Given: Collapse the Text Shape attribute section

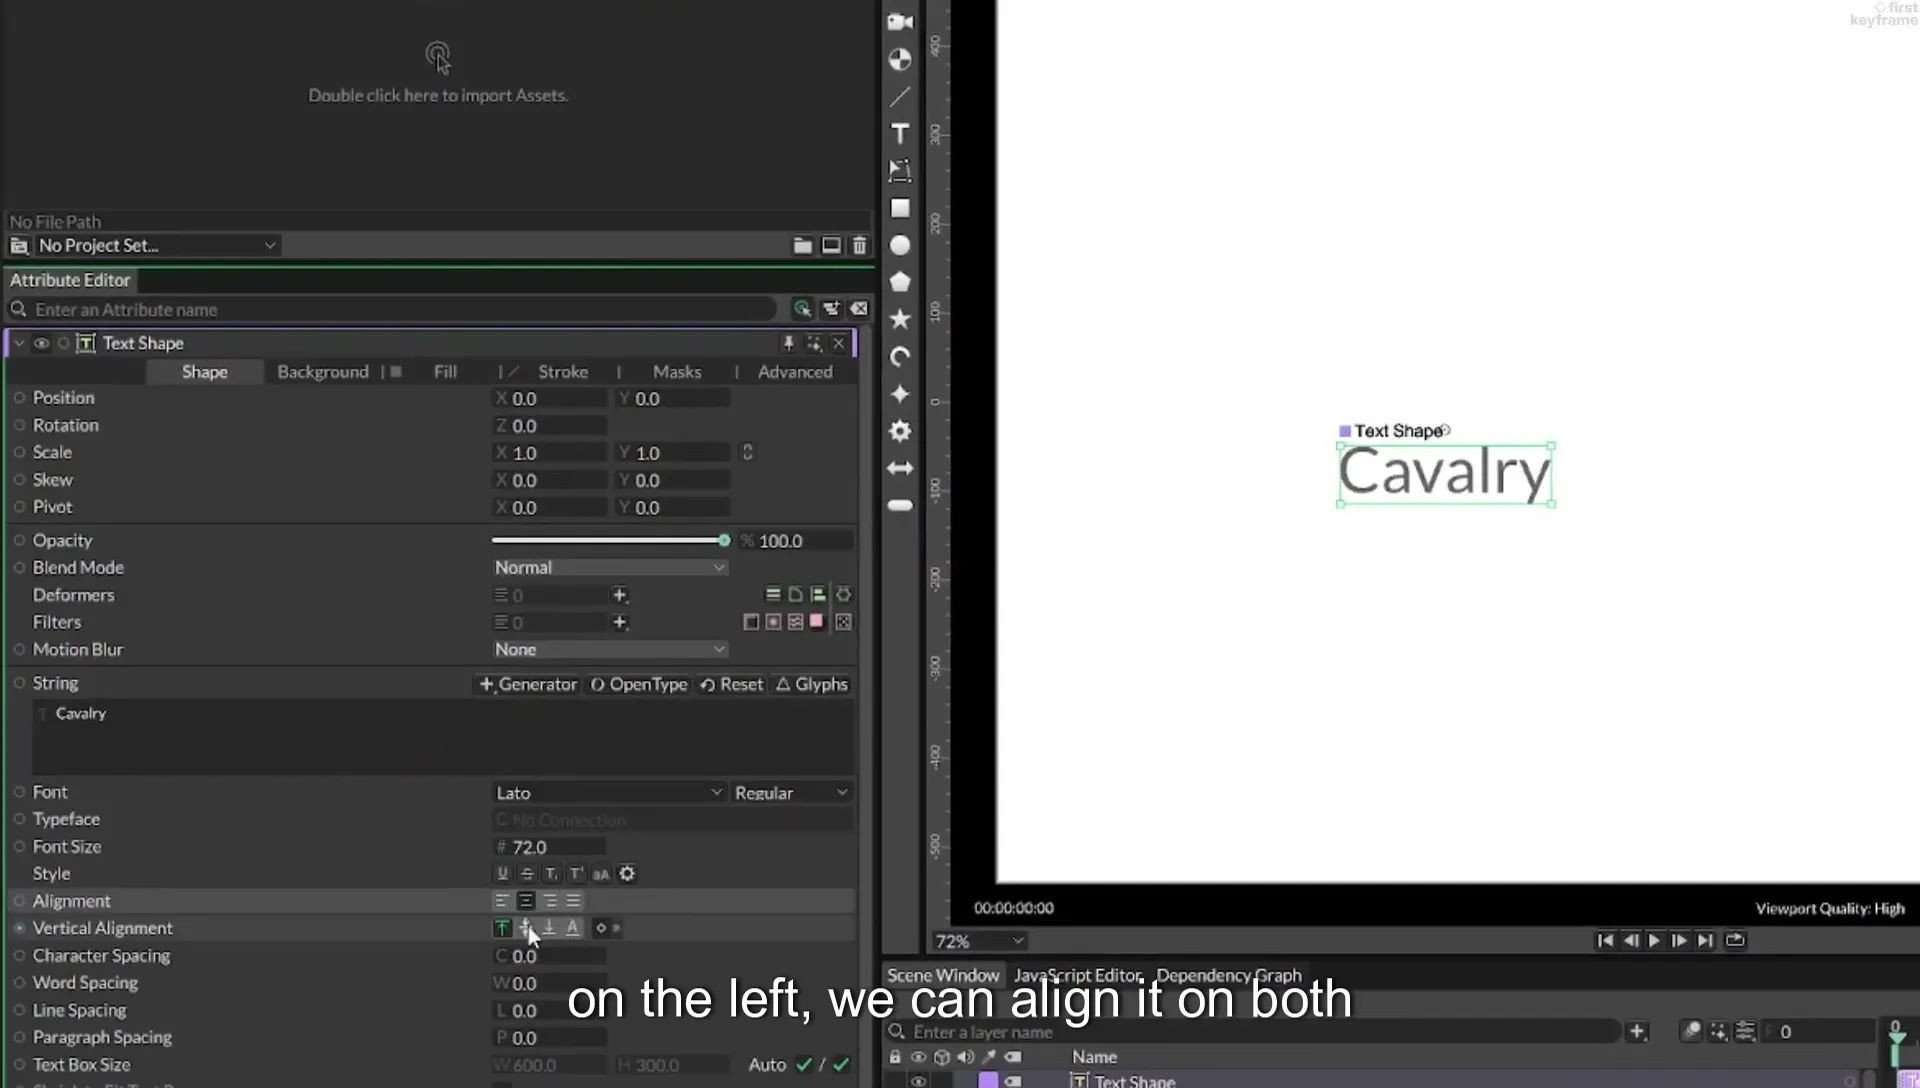Looking at the screenshot, I should [19, 343].
